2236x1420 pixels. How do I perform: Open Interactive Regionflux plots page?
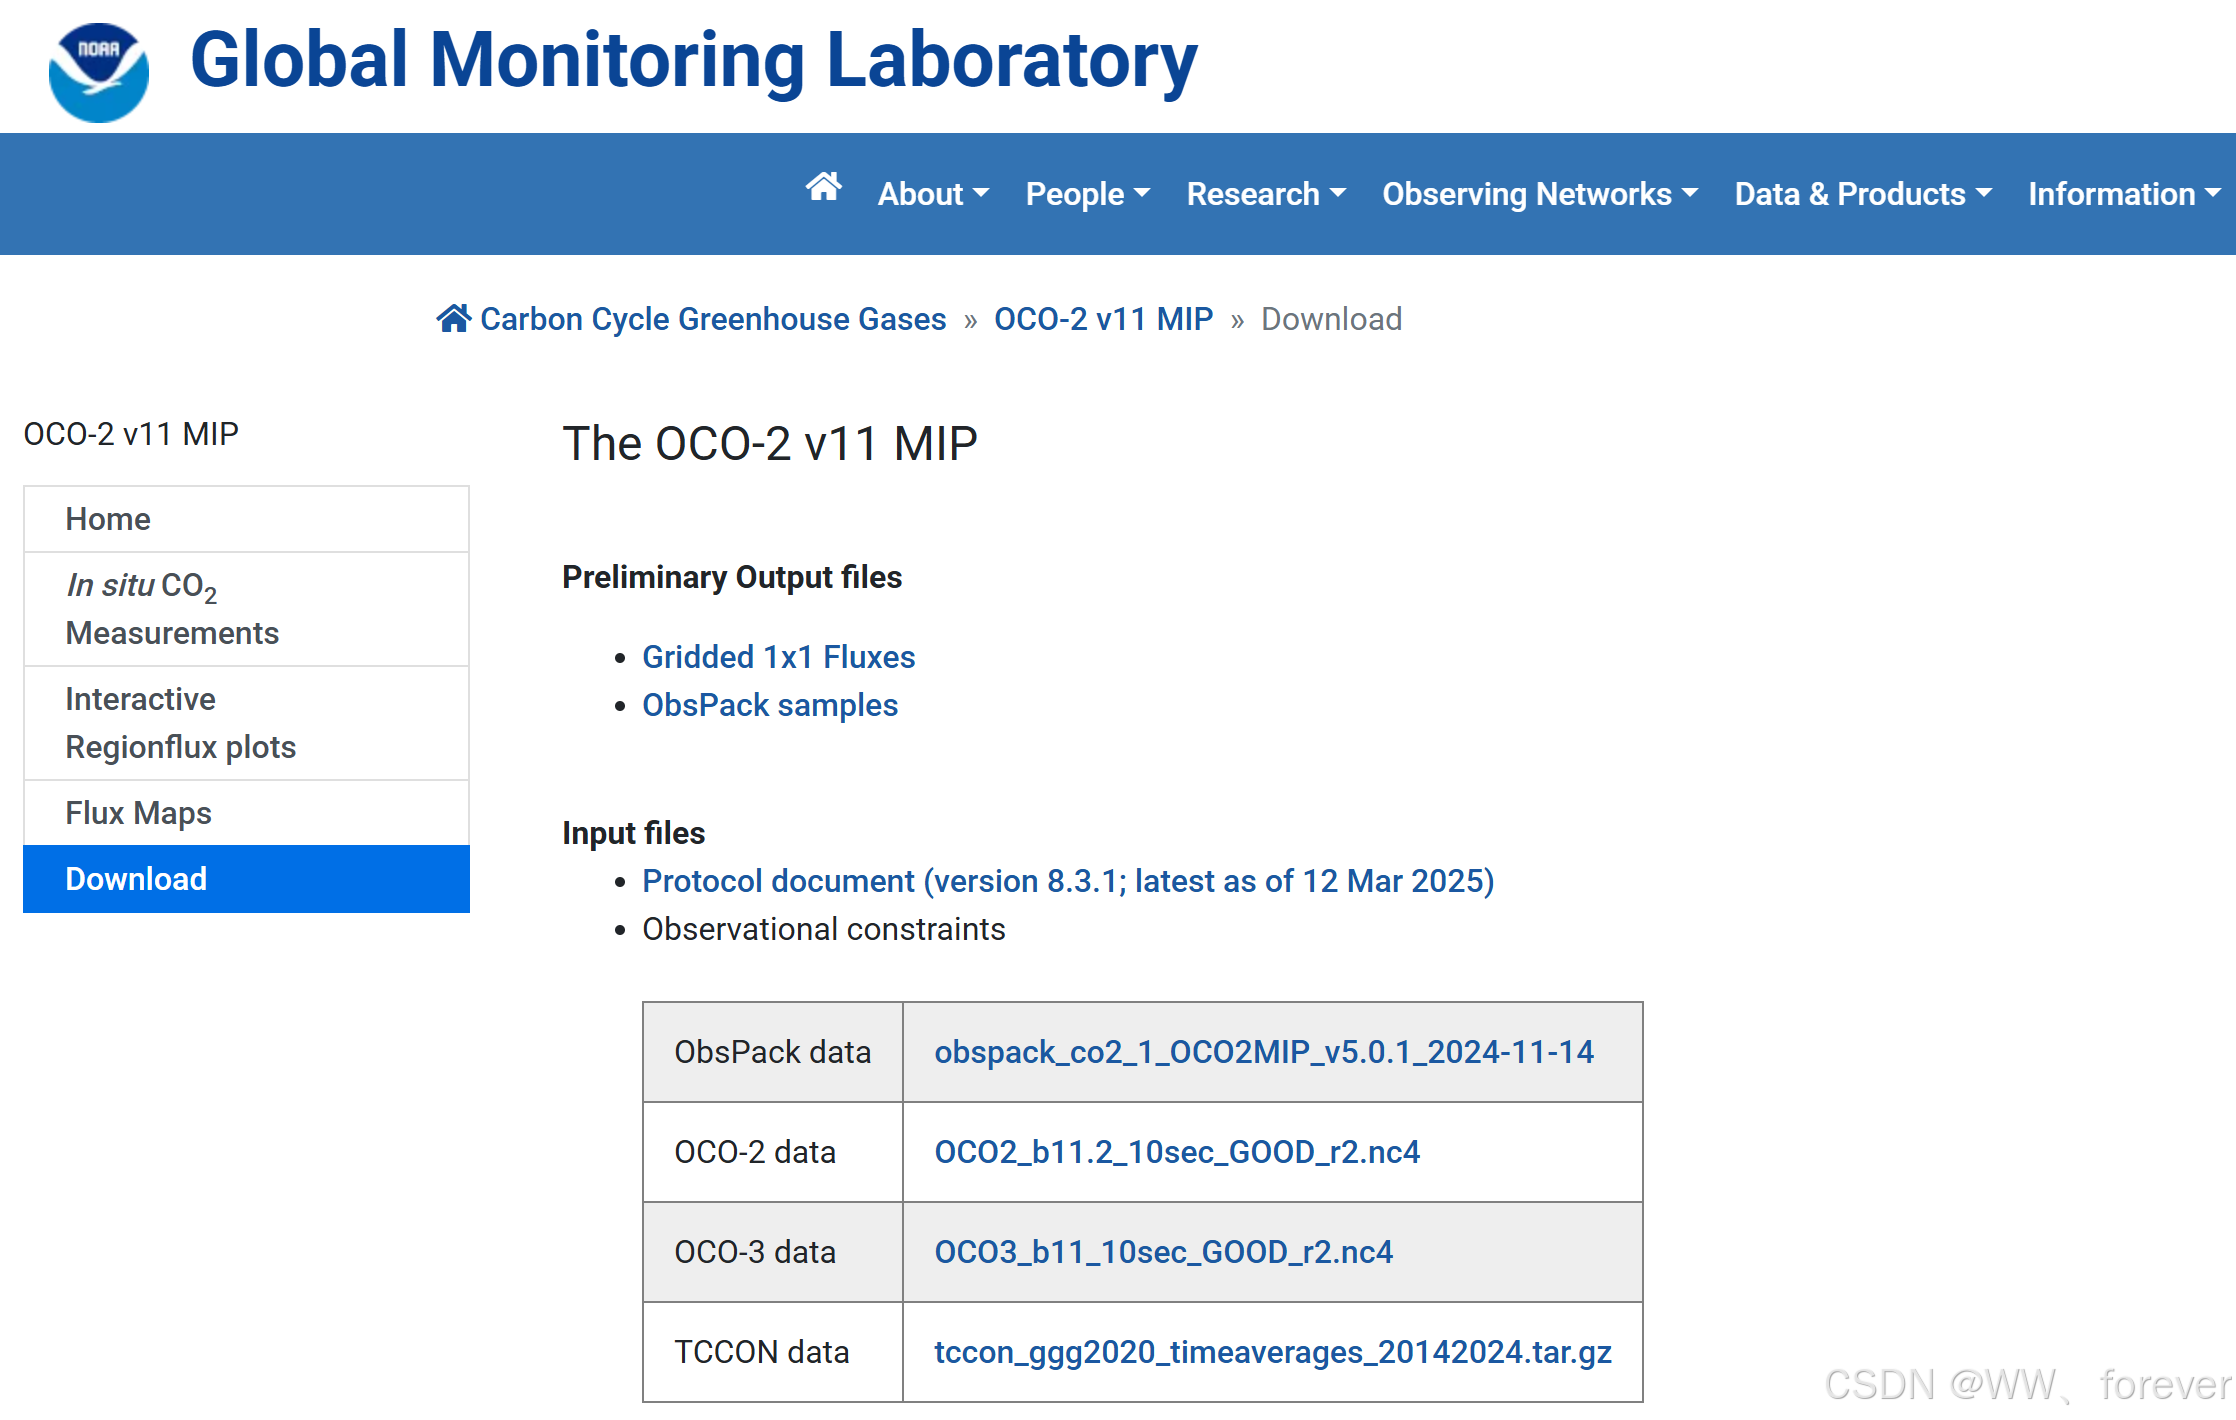pos(180,723)
